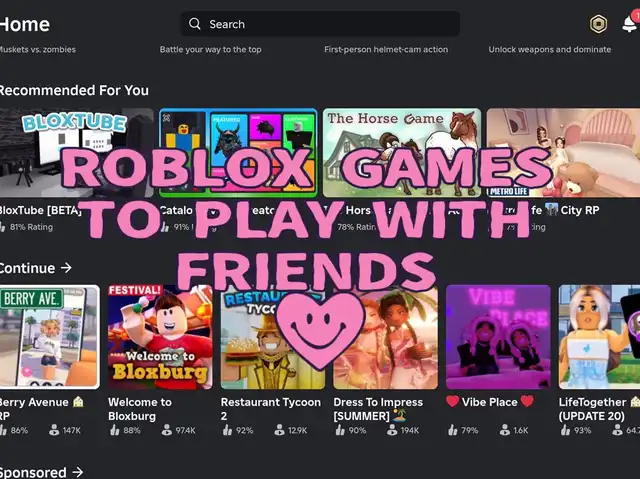Click the search magnifier icon
Screen dimensions: 640x479
click(195, 24)
